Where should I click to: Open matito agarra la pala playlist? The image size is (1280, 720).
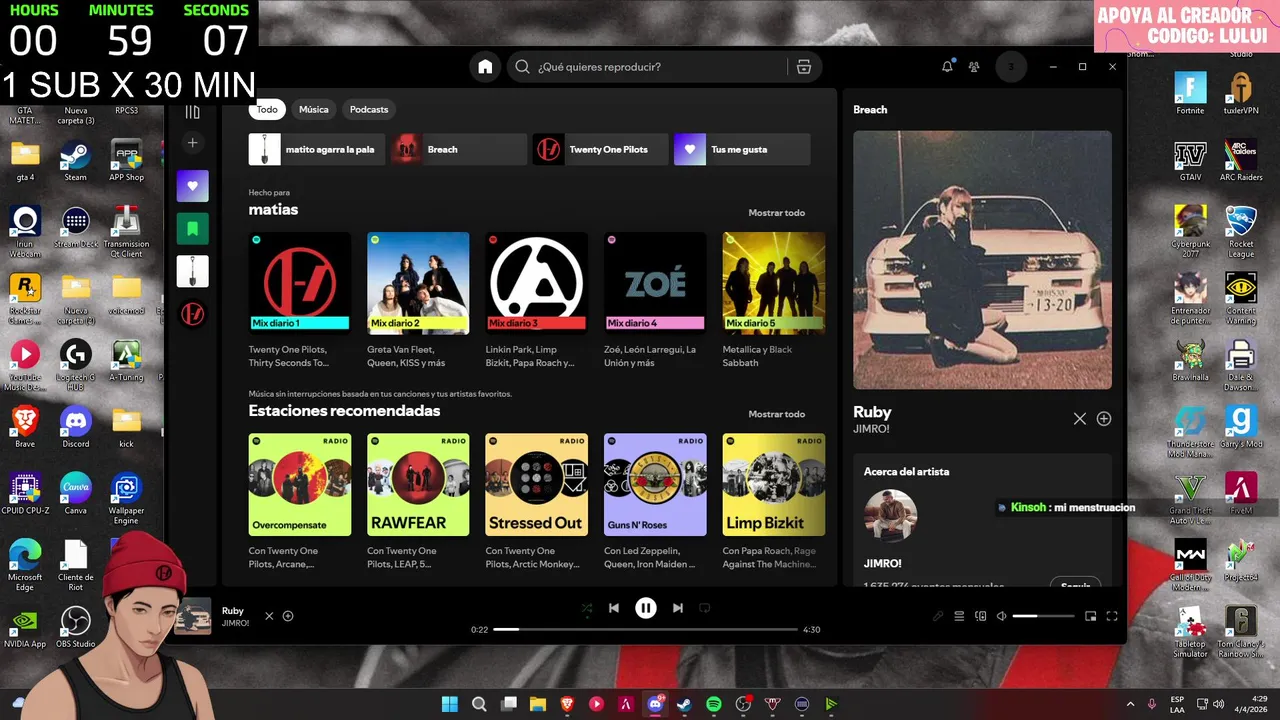[x=317, y=149]
